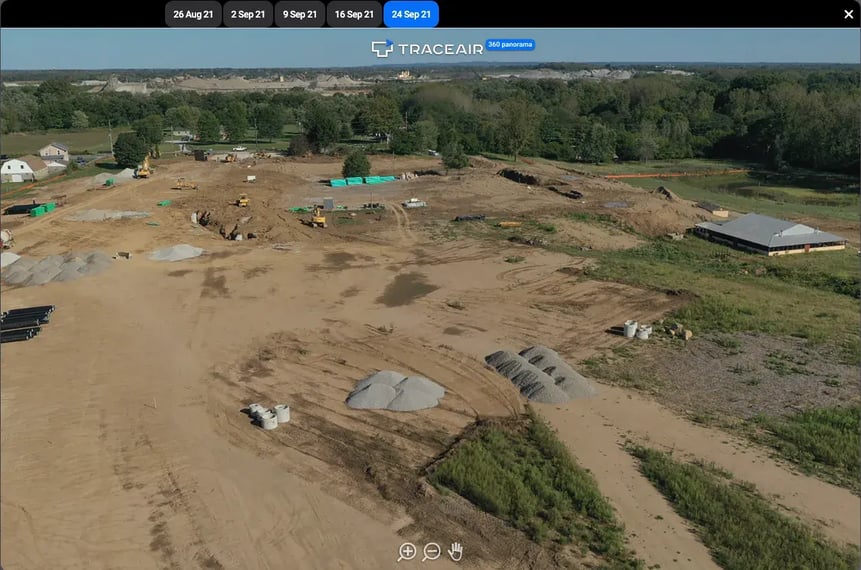The width and height of the screenshot is (861, 570).
Task: Switch to the 2 Sep 21 date tab
Action: point(248,14)
